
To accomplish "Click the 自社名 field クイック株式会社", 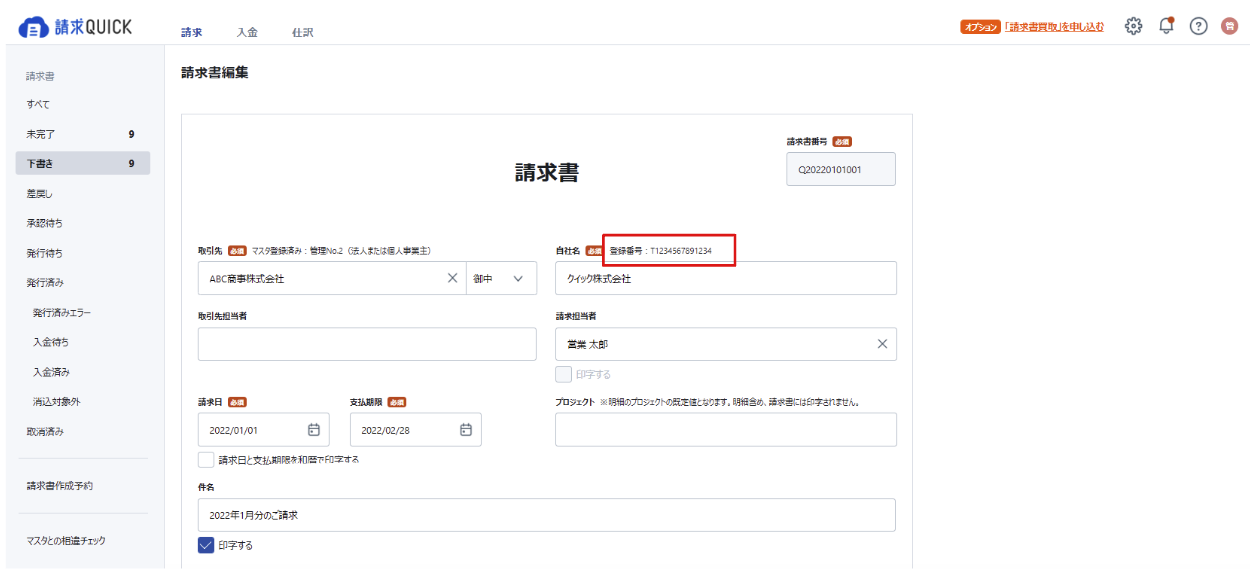I will point(726,279).
